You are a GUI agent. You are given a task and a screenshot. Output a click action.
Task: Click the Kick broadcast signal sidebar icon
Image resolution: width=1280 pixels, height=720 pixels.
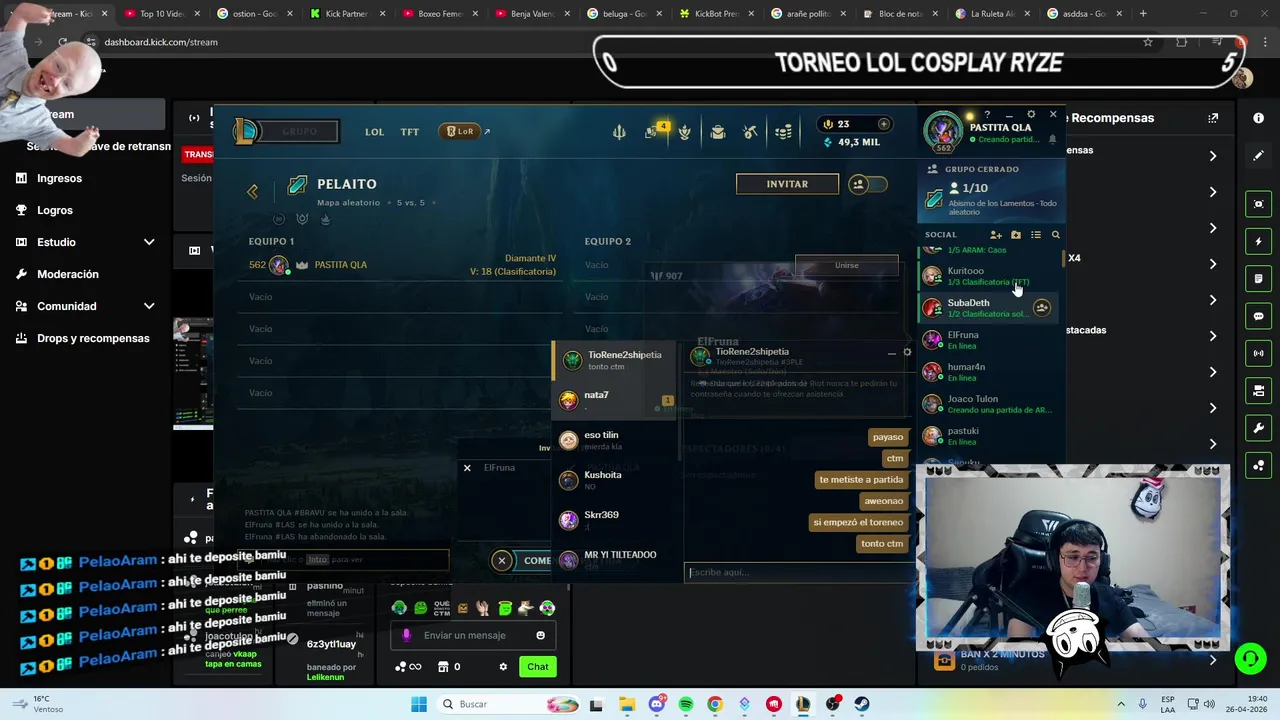coord(1258,353)
